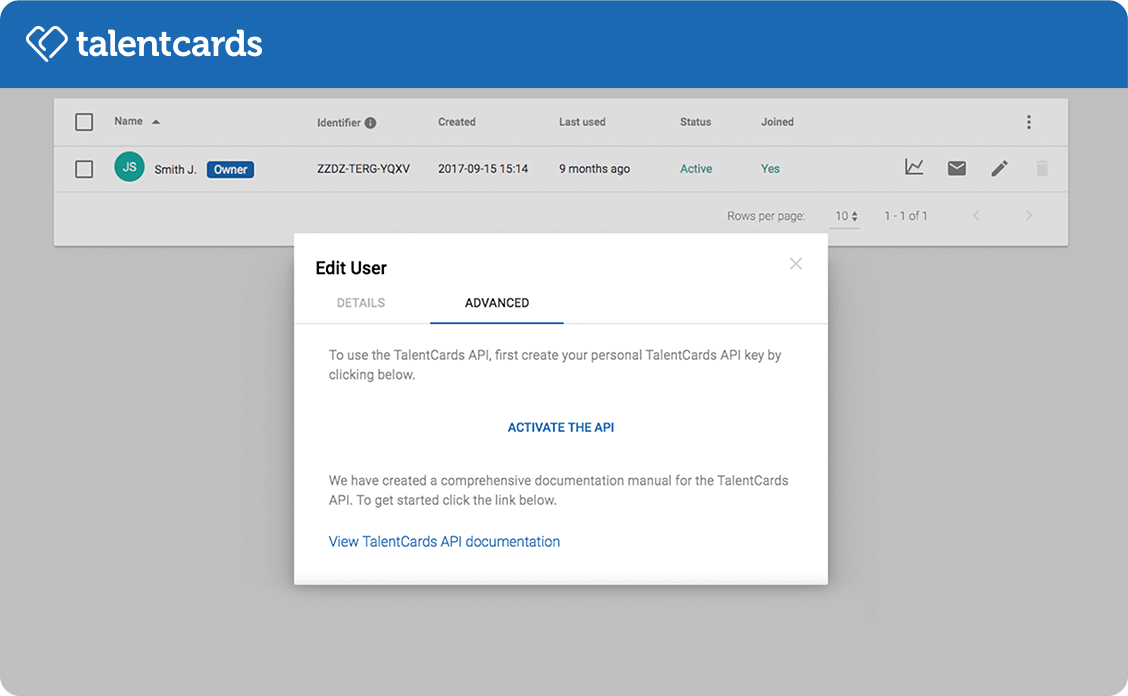Viewport: 1128px width, 696px height.
Task: Click the Identifier column header
Action: pyautogui.click(x=339, y=122)
